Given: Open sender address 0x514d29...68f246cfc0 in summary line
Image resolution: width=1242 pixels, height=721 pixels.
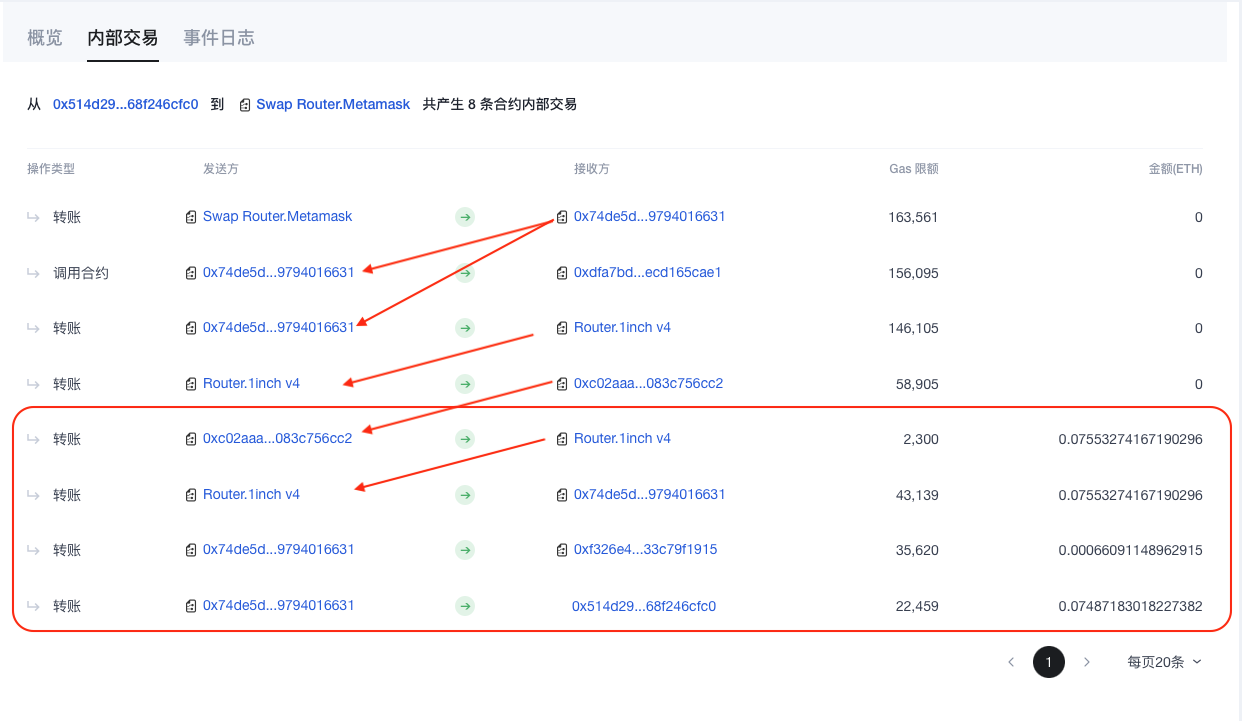Looking at the screenshot, I should point(125,104).
